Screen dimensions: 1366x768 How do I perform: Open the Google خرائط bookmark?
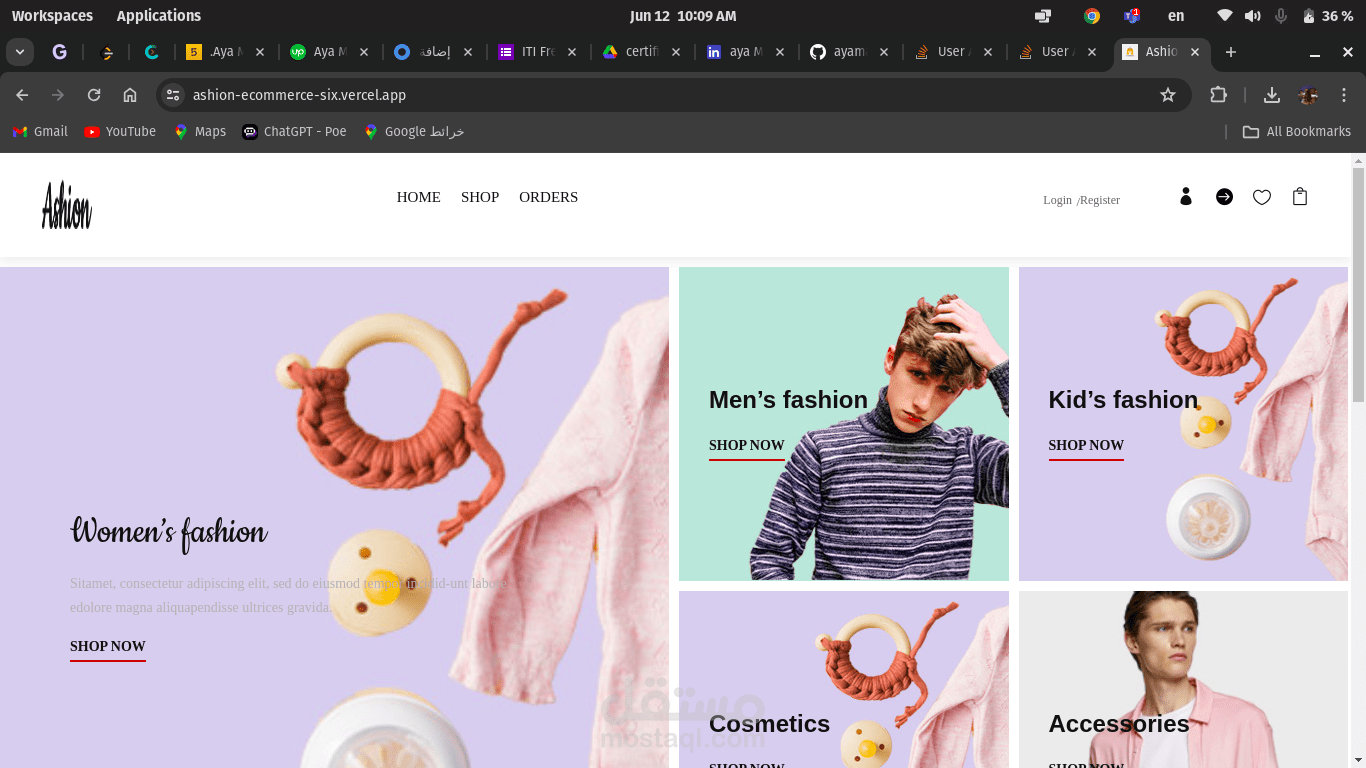pos(414,132)
